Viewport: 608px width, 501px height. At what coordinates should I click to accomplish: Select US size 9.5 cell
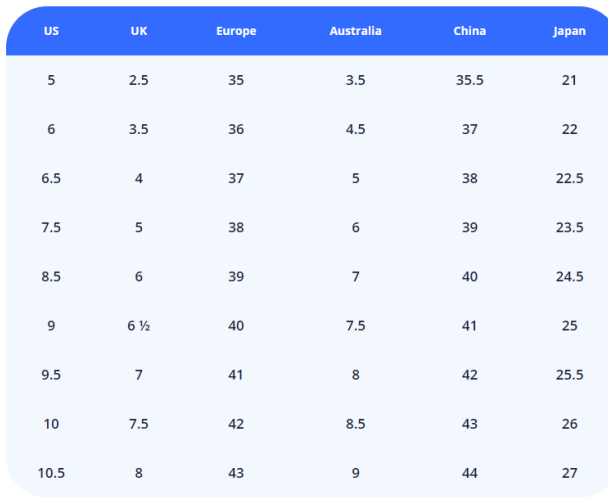(x=51, y=375)
